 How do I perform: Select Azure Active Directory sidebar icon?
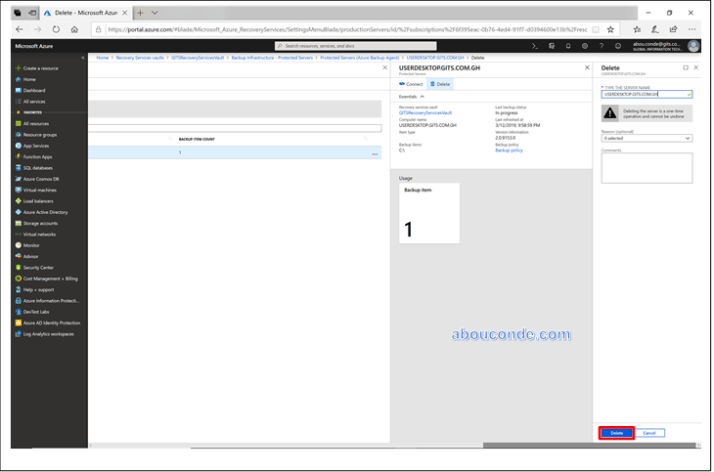pyautogui.click(x=17, y=212)
